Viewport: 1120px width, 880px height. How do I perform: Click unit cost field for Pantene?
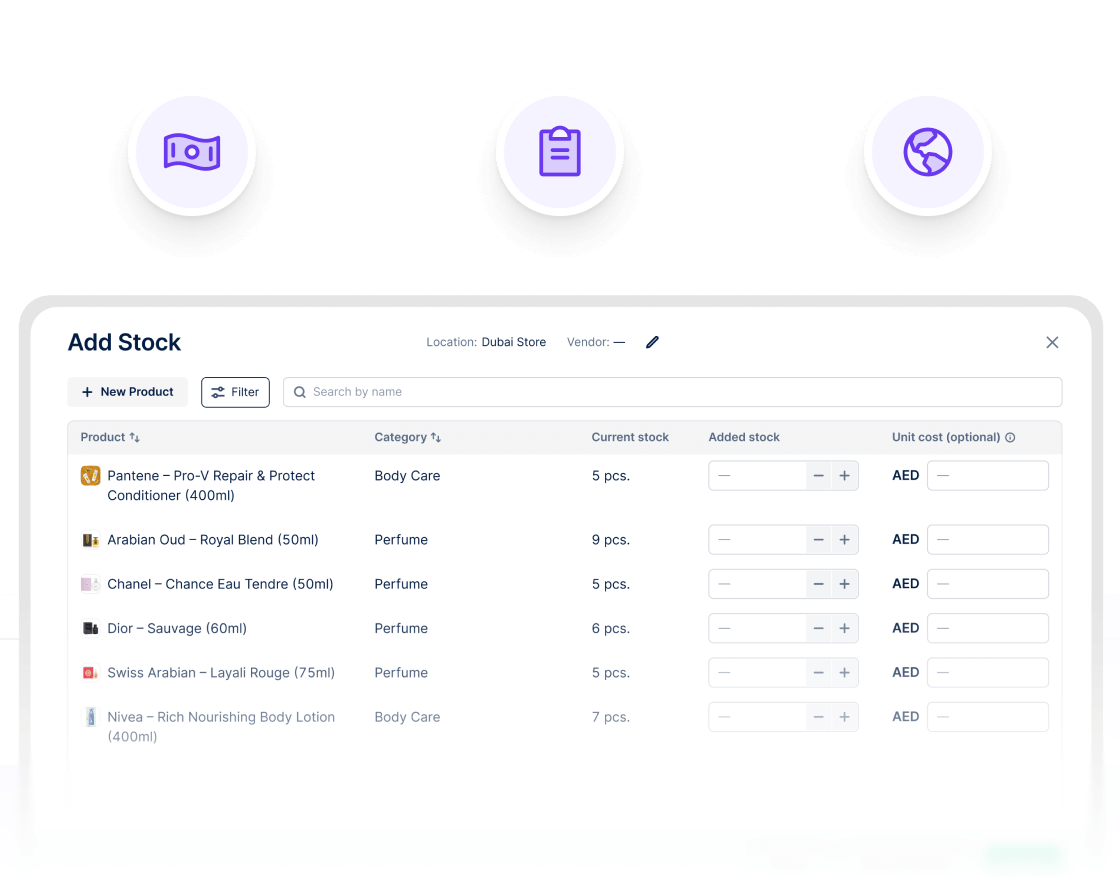(x=988, y=476)
